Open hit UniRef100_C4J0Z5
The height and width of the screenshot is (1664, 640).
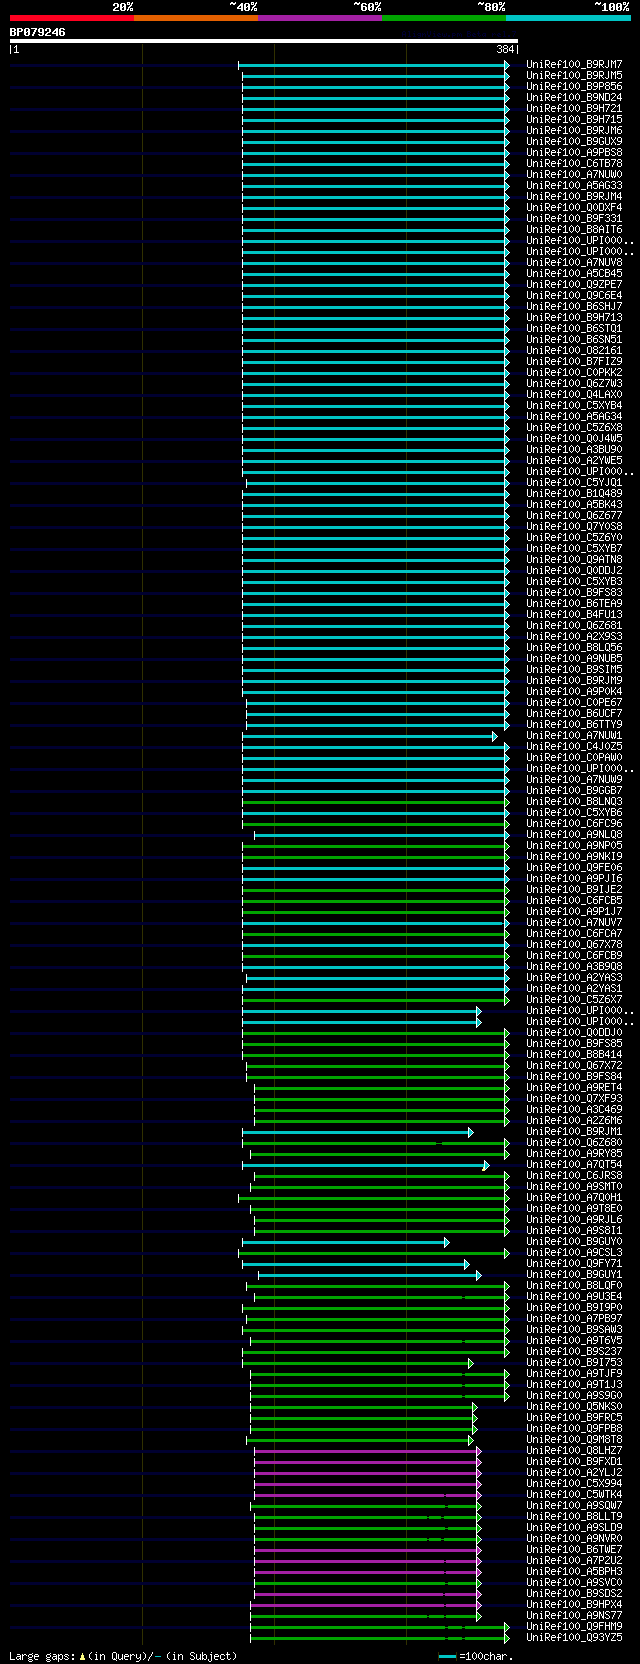(x=574, y=747)
